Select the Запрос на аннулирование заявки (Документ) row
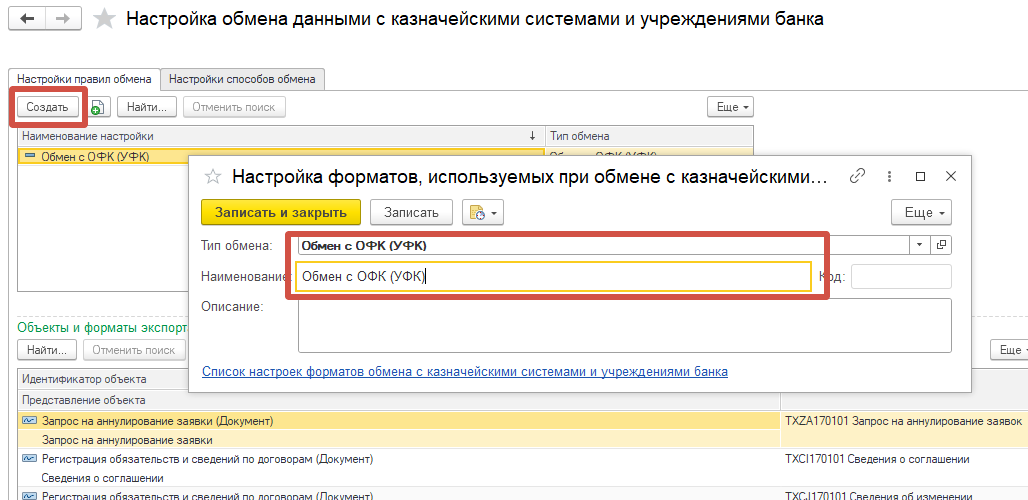 [x=399, y=421]
